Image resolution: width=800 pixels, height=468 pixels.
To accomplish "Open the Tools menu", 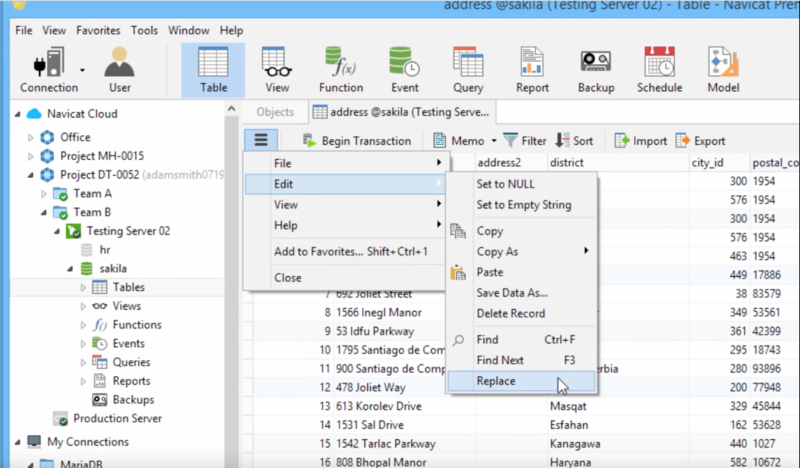I will tap(144, 31).
